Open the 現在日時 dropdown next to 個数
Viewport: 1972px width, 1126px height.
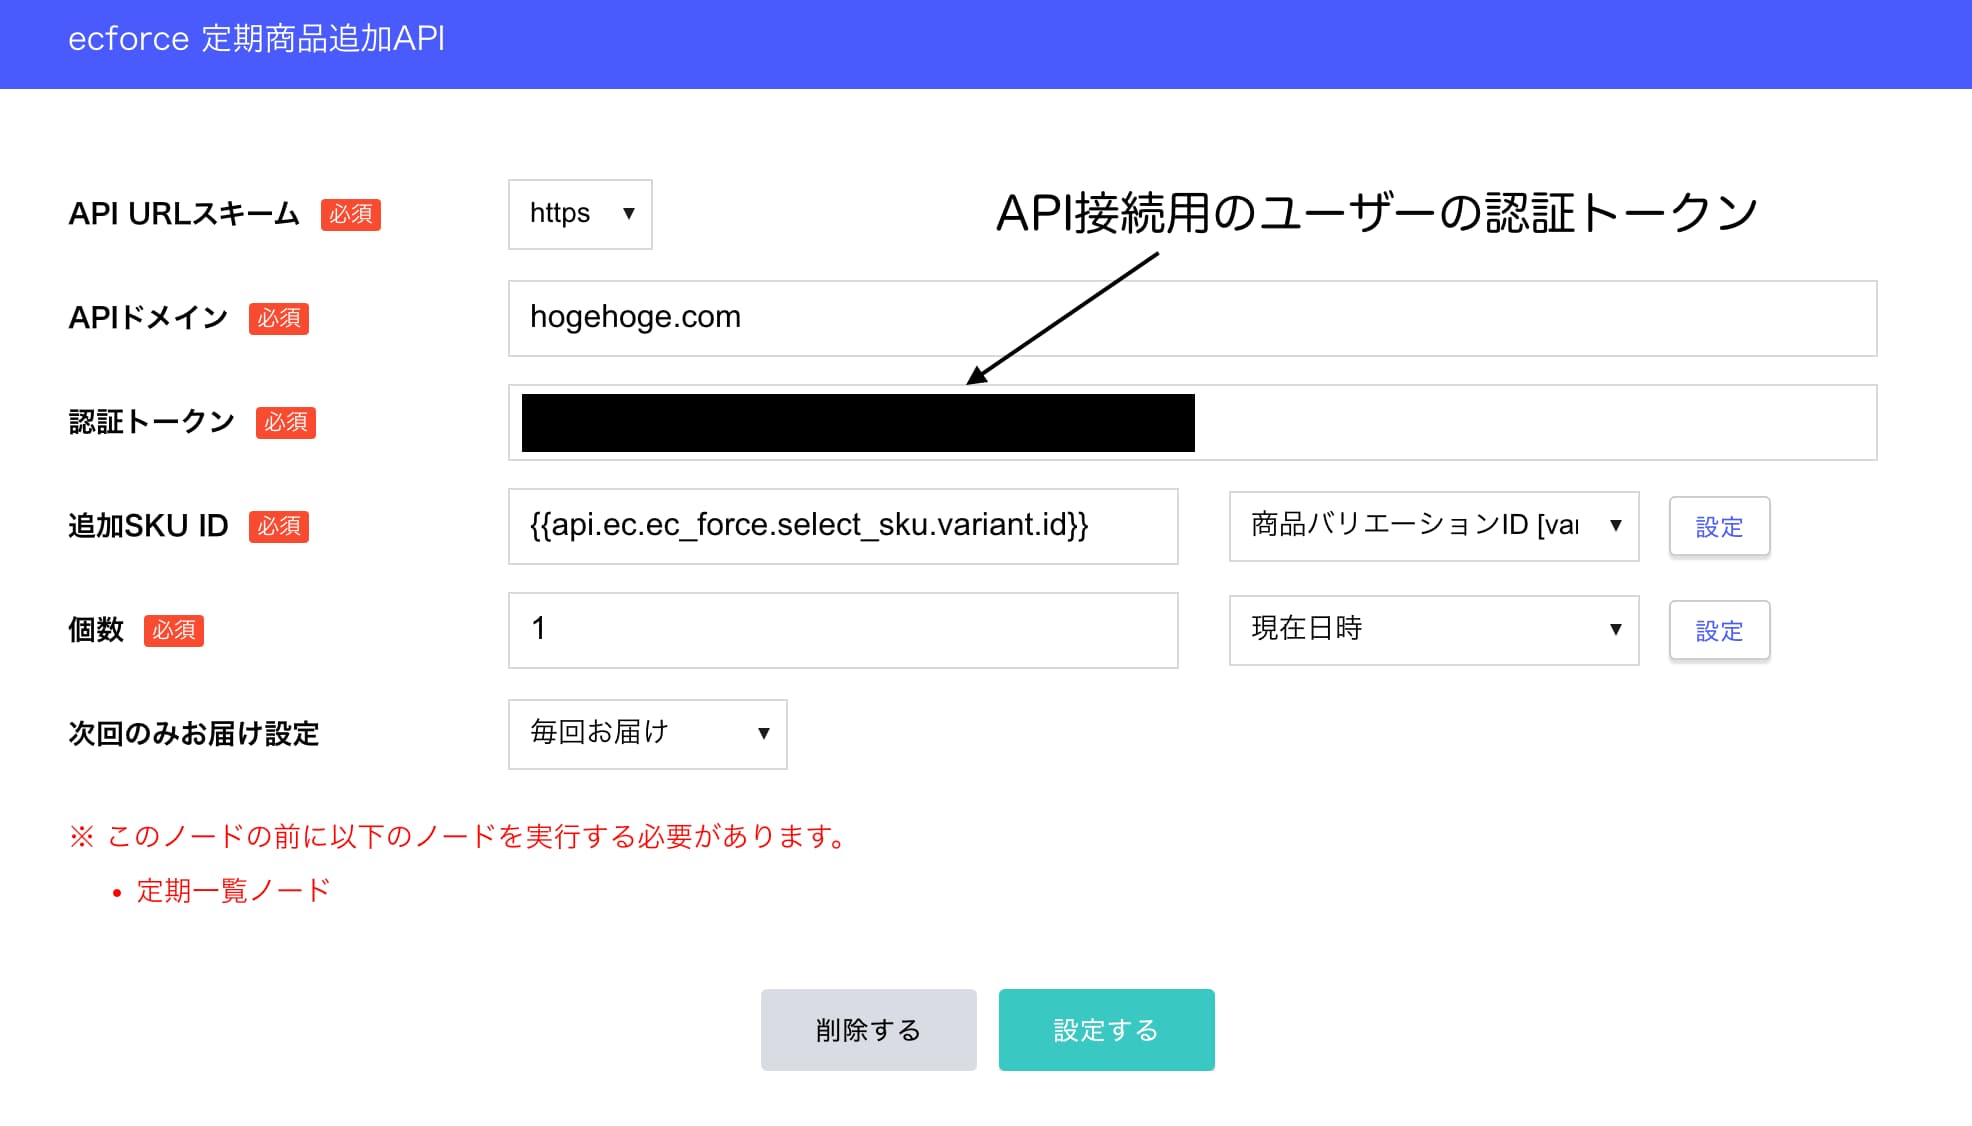point(1432,630)
